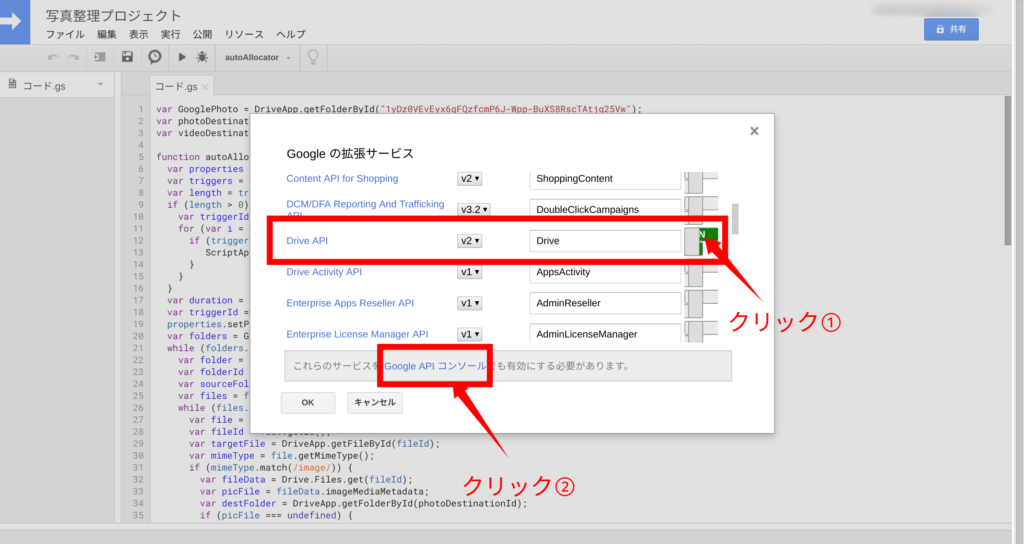Toggle the Enterprise License Manager API switch
Image resolution: width=1024 pixels, height=544 pixels.
pyautogui.click(x=701, y=332)
